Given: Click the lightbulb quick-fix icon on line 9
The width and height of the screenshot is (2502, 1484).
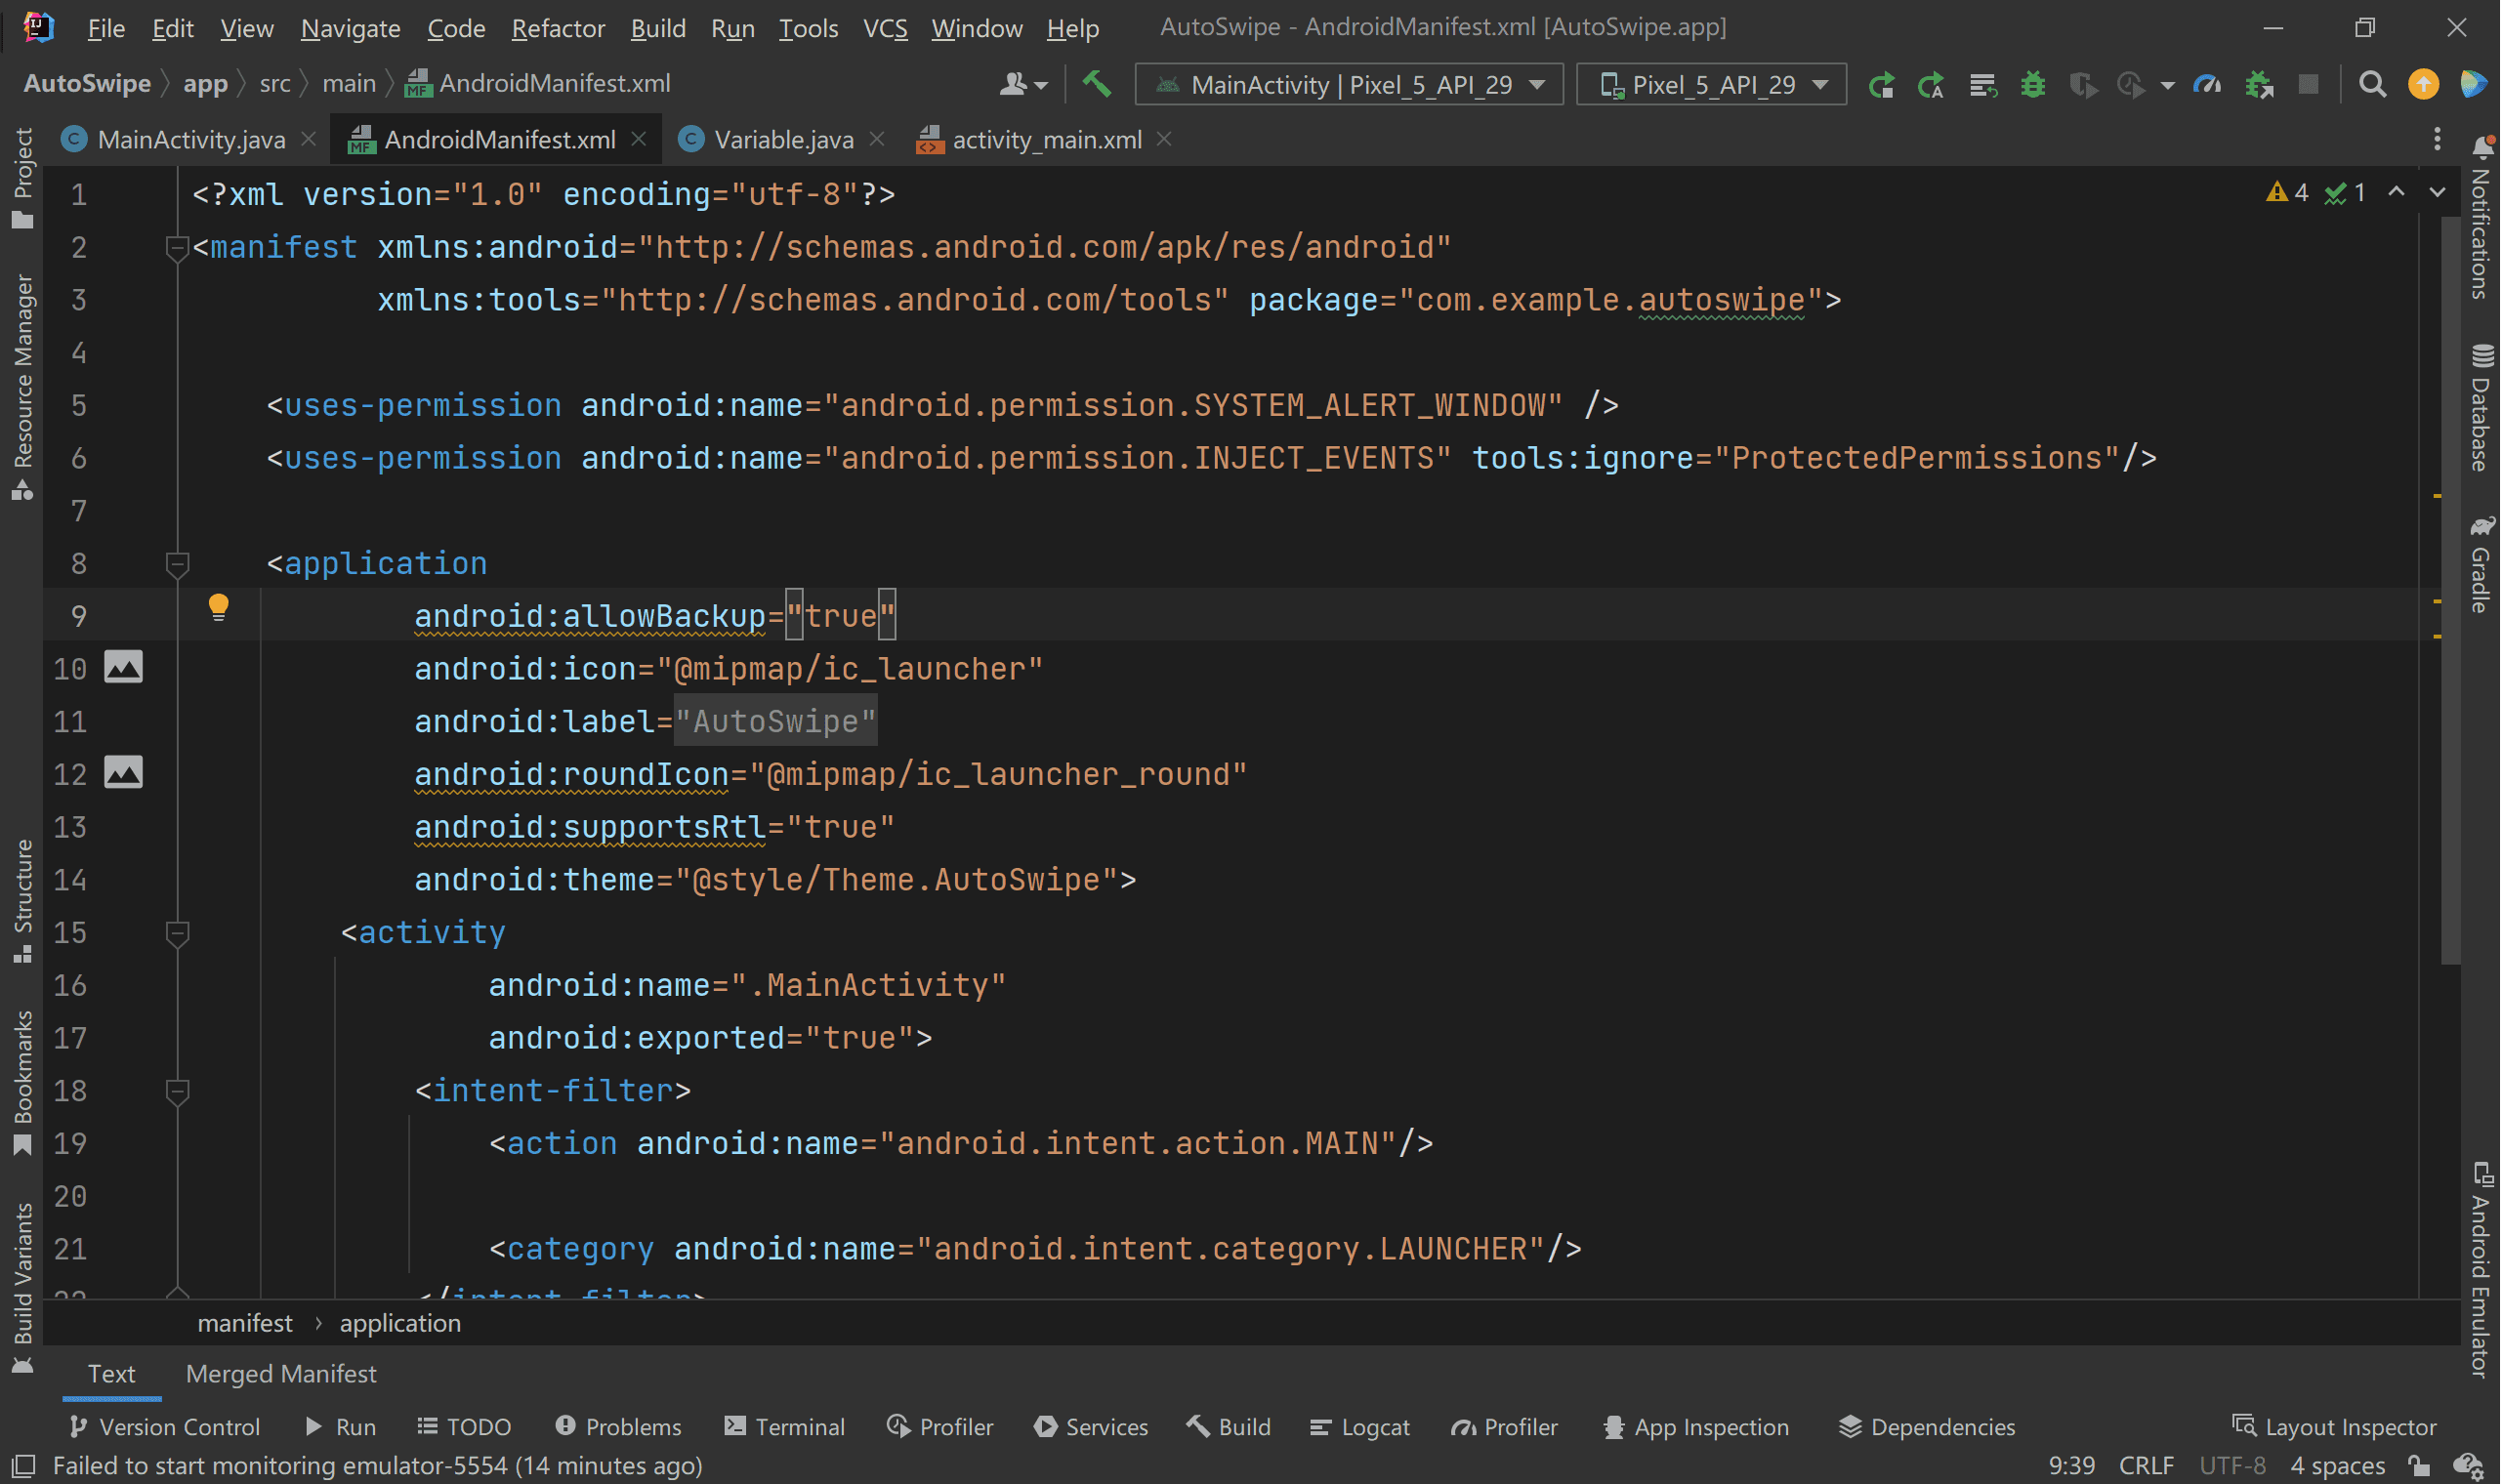Looking at the screenshot, I should pyautogui.click(x=218, y=607).
